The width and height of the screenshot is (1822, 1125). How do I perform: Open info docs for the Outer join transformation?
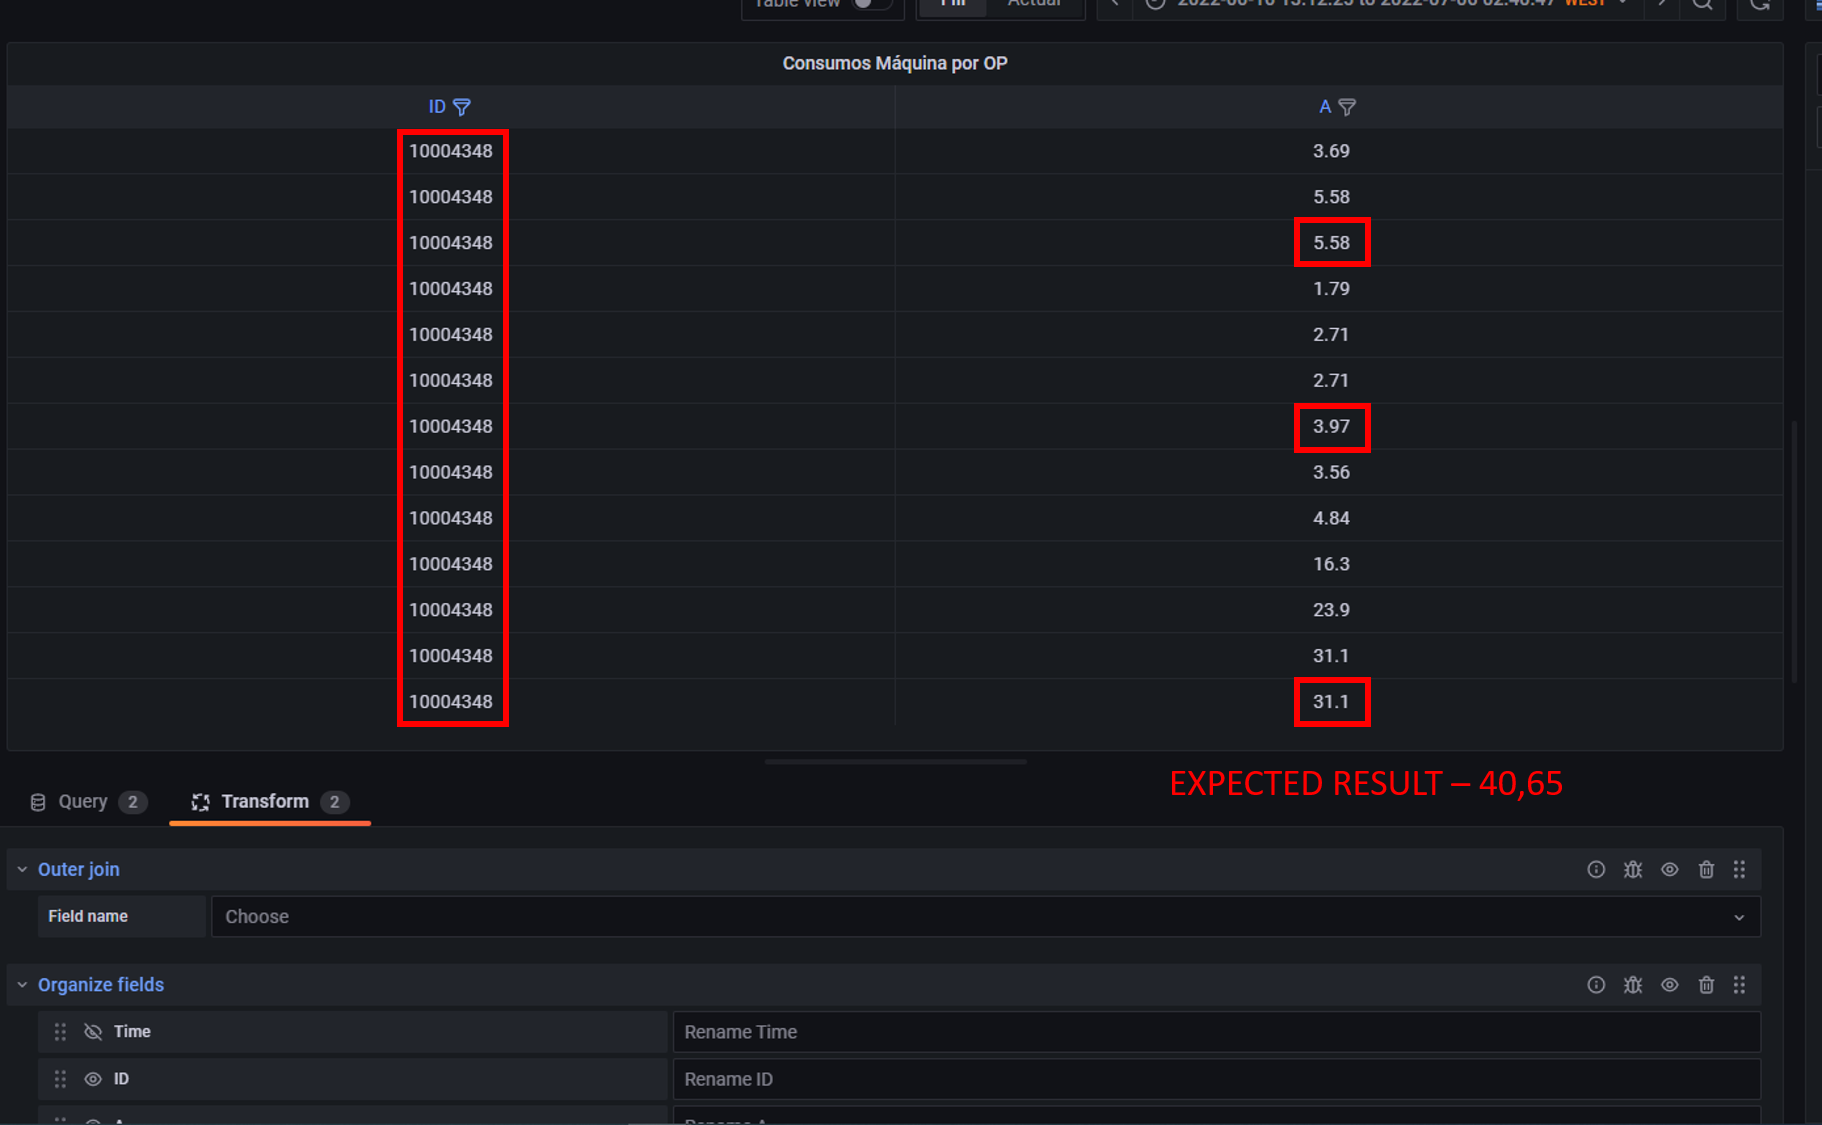[1595, 869]
